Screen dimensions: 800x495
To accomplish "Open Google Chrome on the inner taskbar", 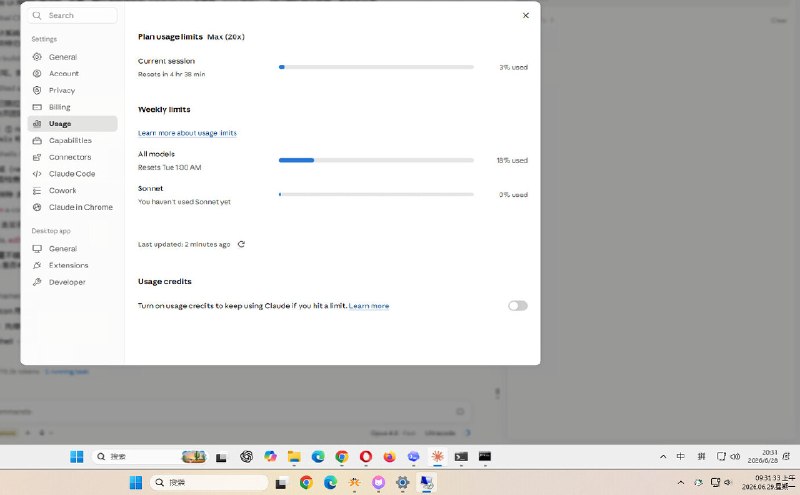I will click(x=342, y=457).
